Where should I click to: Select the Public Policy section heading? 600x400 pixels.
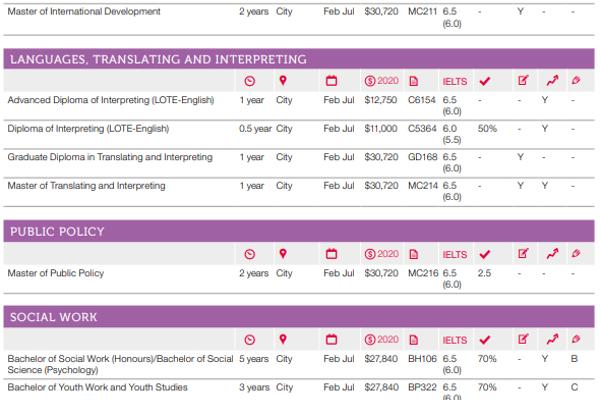57,232
